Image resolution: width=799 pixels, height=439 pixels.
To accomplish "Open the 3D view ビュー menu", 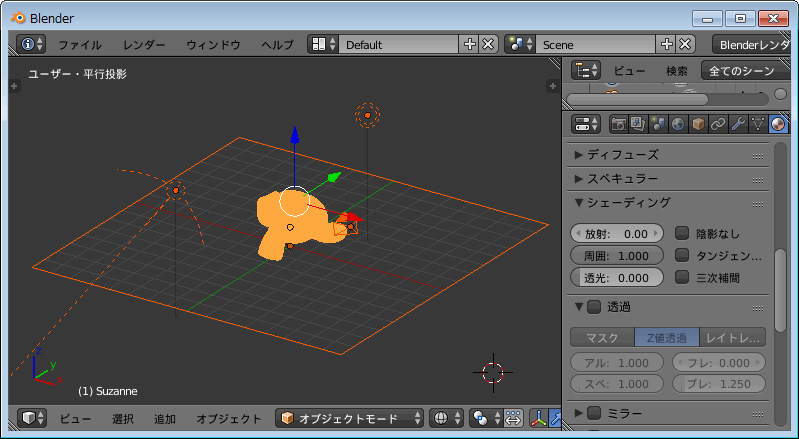I will [75, 419].
